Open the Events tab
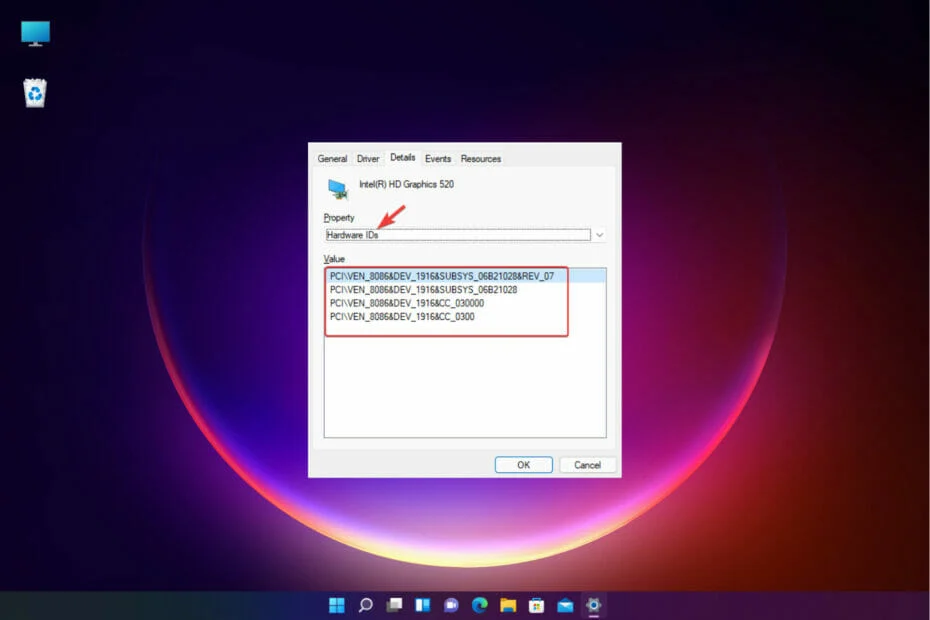The height and width of the screenshot is (620, 930). coord(438,158)
